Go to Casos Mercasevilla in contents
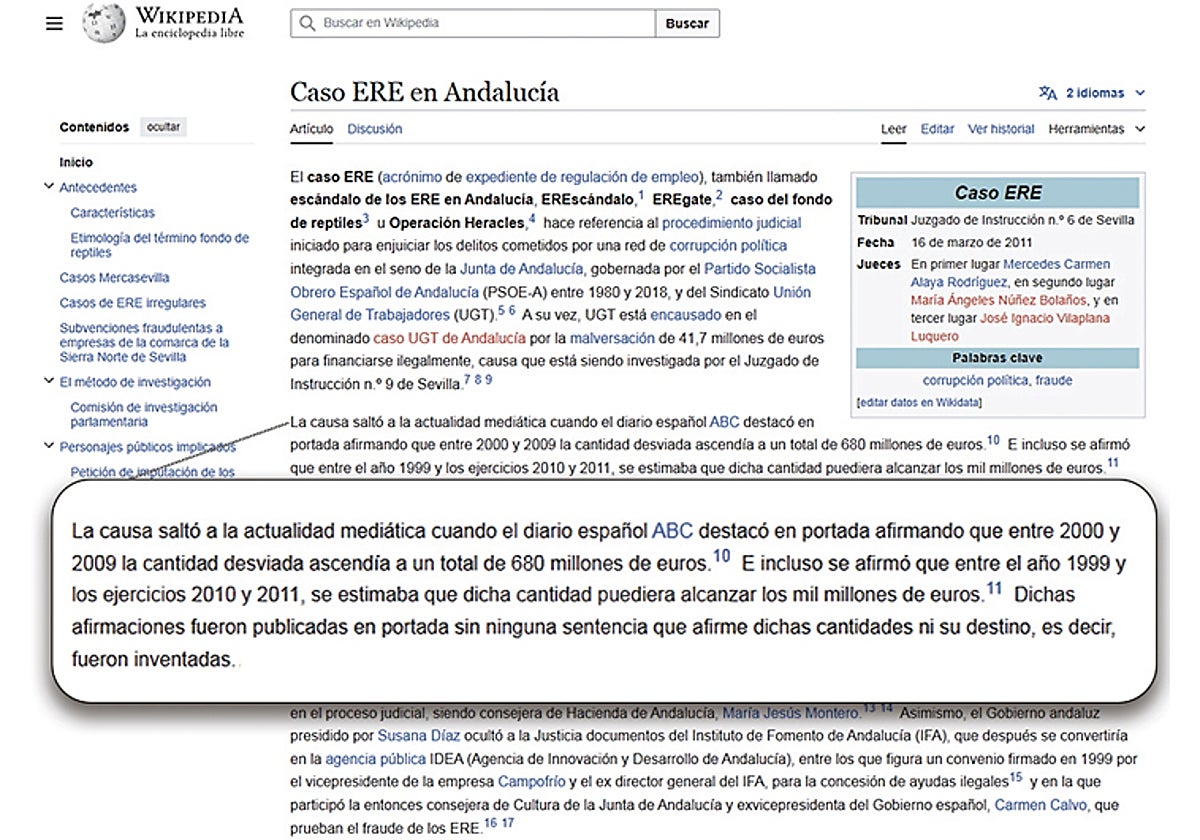Image resolution: width=1200 pixels, height=840 pixels. pyautogui.click(x=114, y=278)
